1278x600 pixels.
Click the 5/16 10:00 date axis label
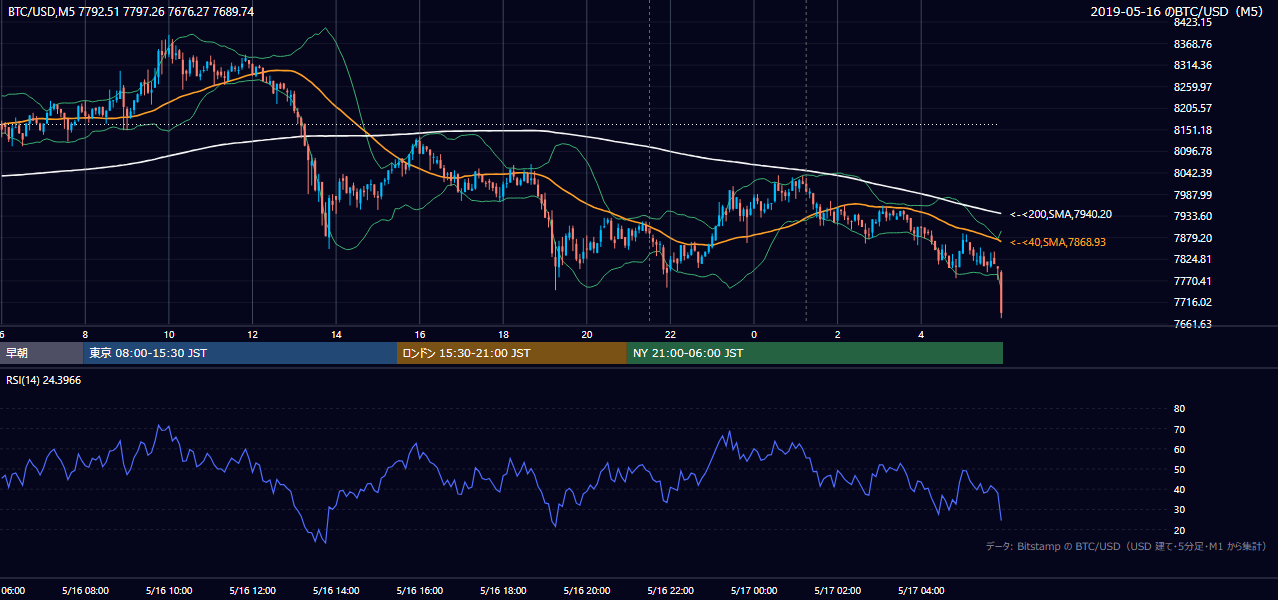pyautogui.click(x=168, y=590)
